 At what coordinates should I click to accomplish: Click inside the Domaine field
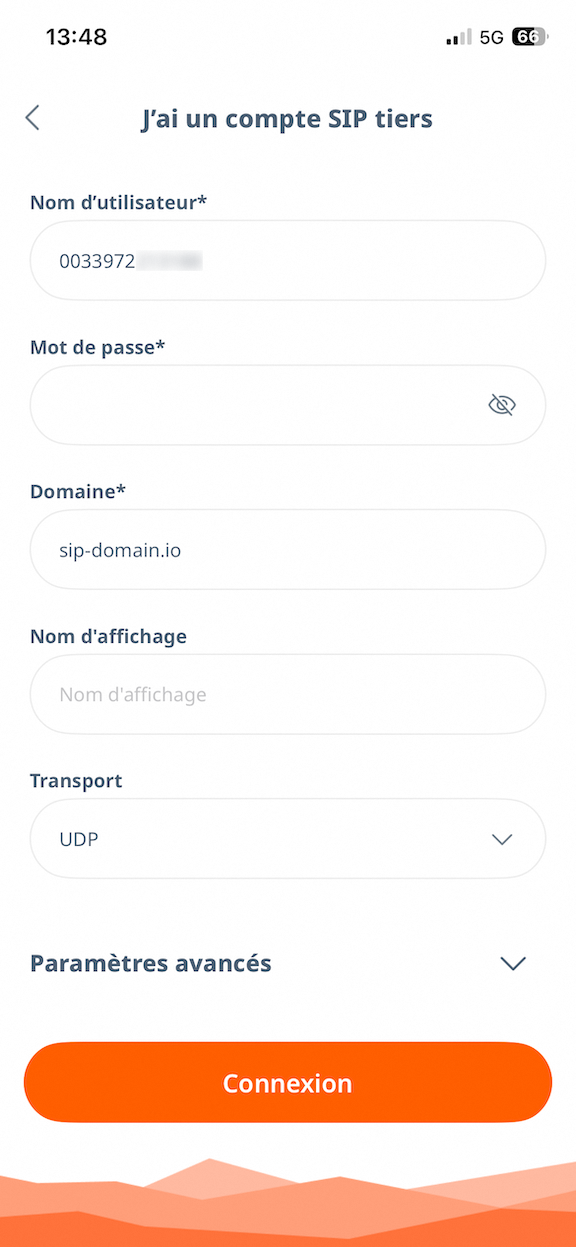288,549
